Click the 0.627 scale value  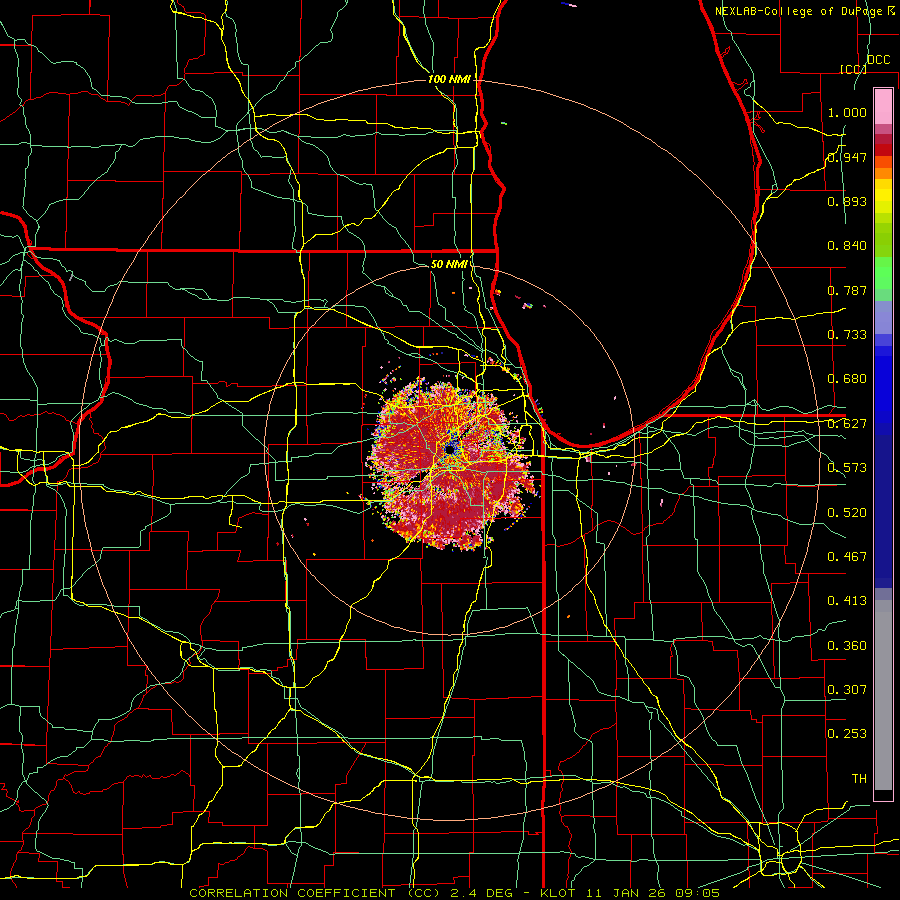tap(847, 424)
